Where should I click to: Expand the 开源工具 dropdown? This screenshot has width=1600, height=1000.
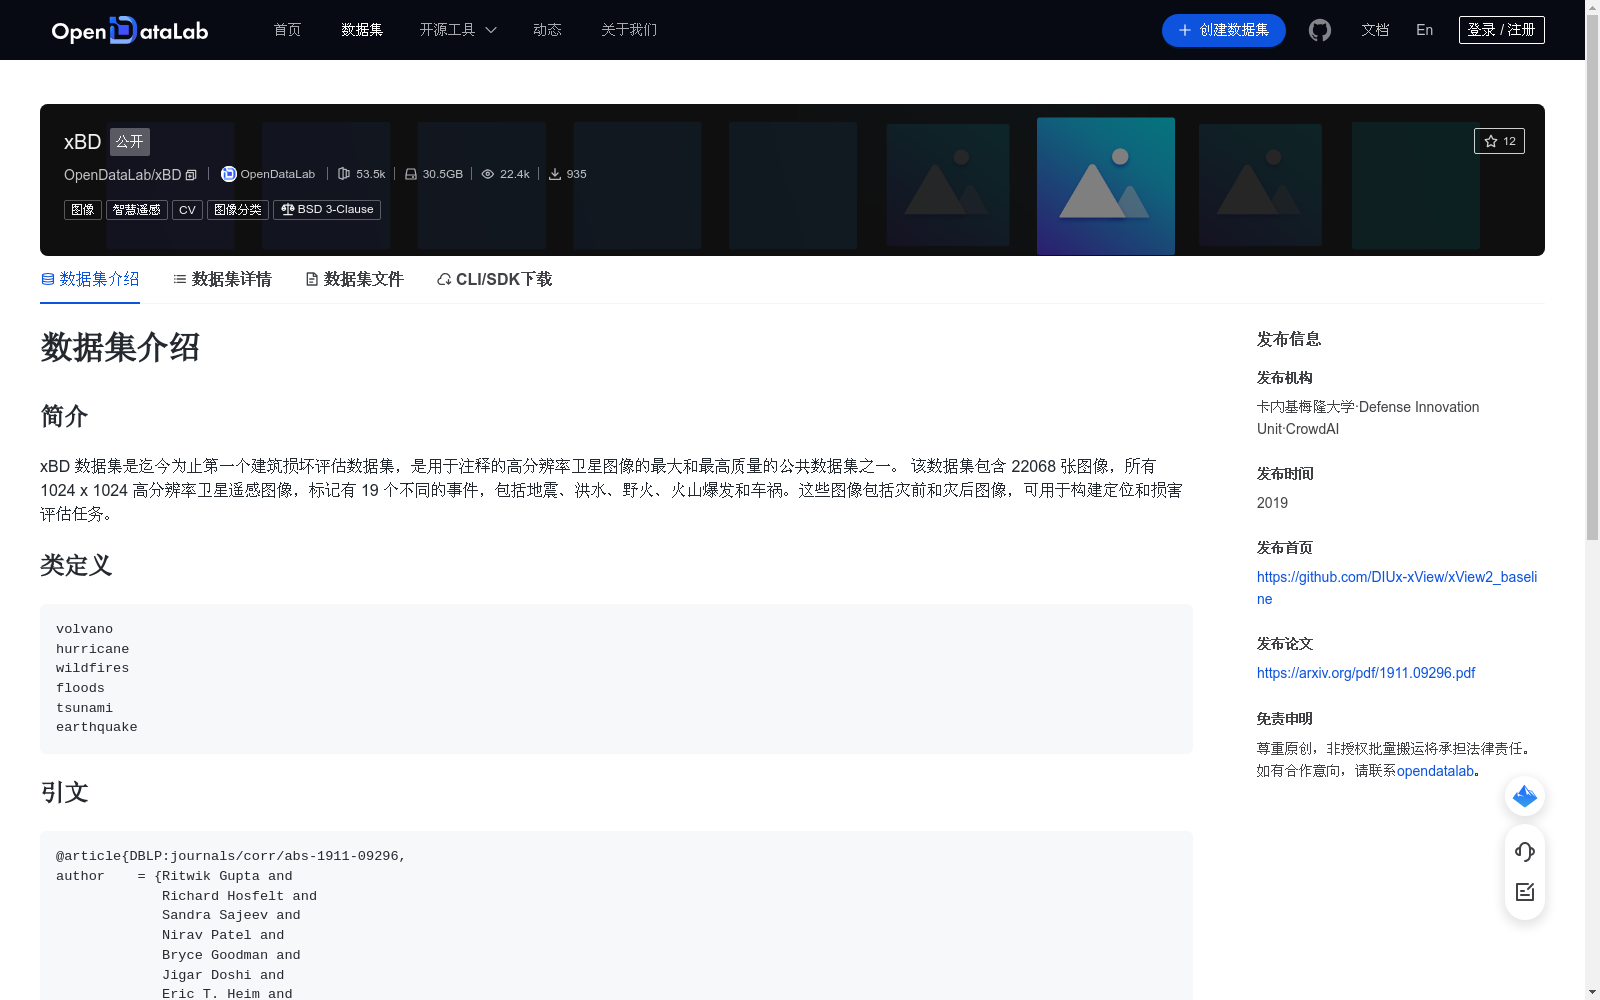[x=458, y=30]
